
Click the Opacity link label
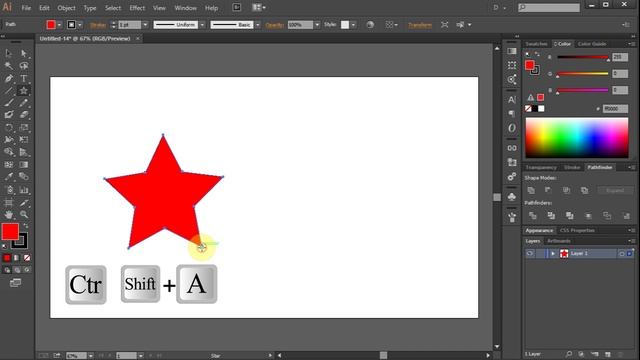coord(274,25)
